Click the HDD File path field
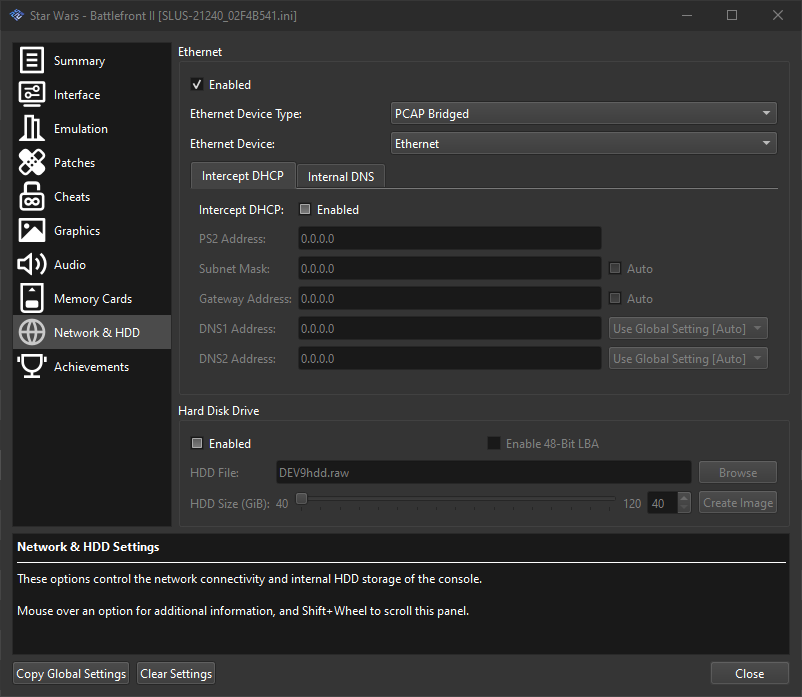The height and width of the screenshot is (697, 802). pos(483,473)
